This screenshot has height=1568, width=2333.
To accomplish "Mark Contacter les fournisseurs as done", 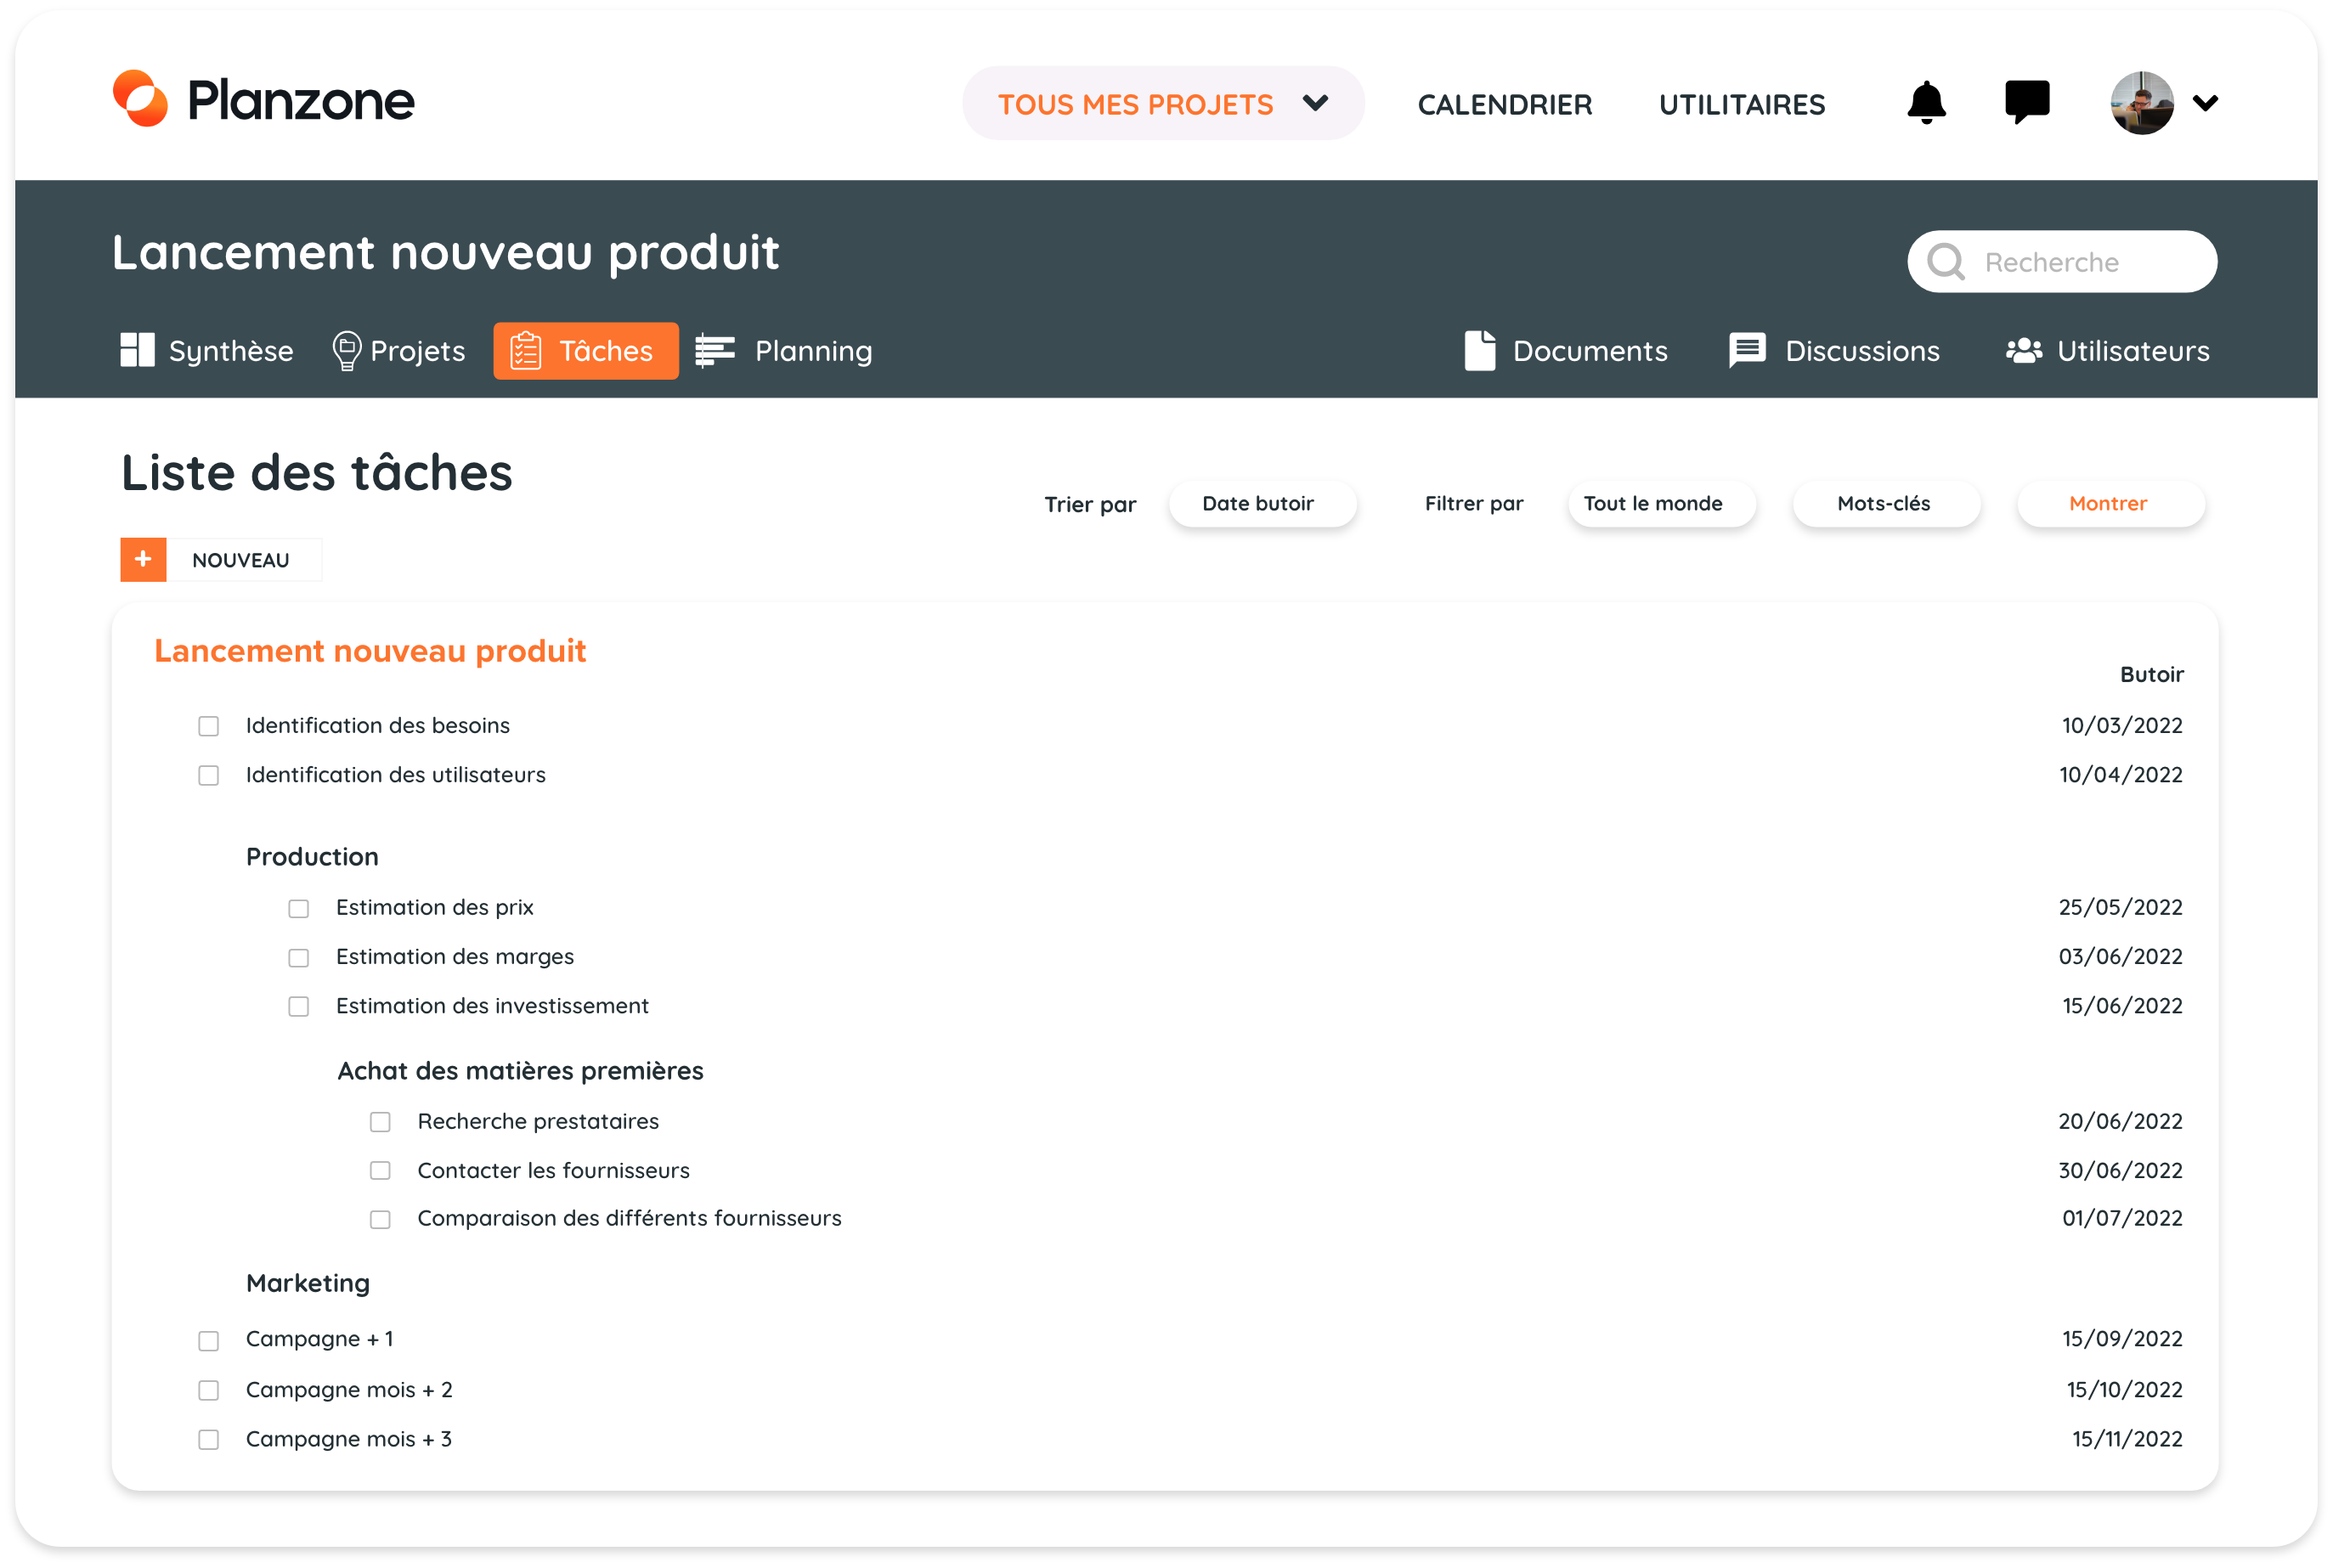I will click(380, 1170).
